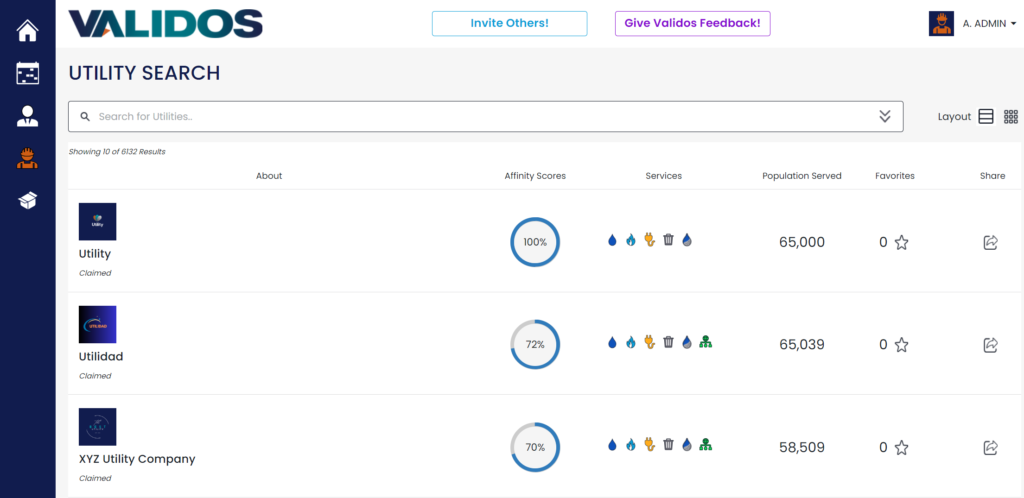The image size is (1024, 498).
Task: Open the A. ADMIN account dropdown
Action: click(989, 24)
